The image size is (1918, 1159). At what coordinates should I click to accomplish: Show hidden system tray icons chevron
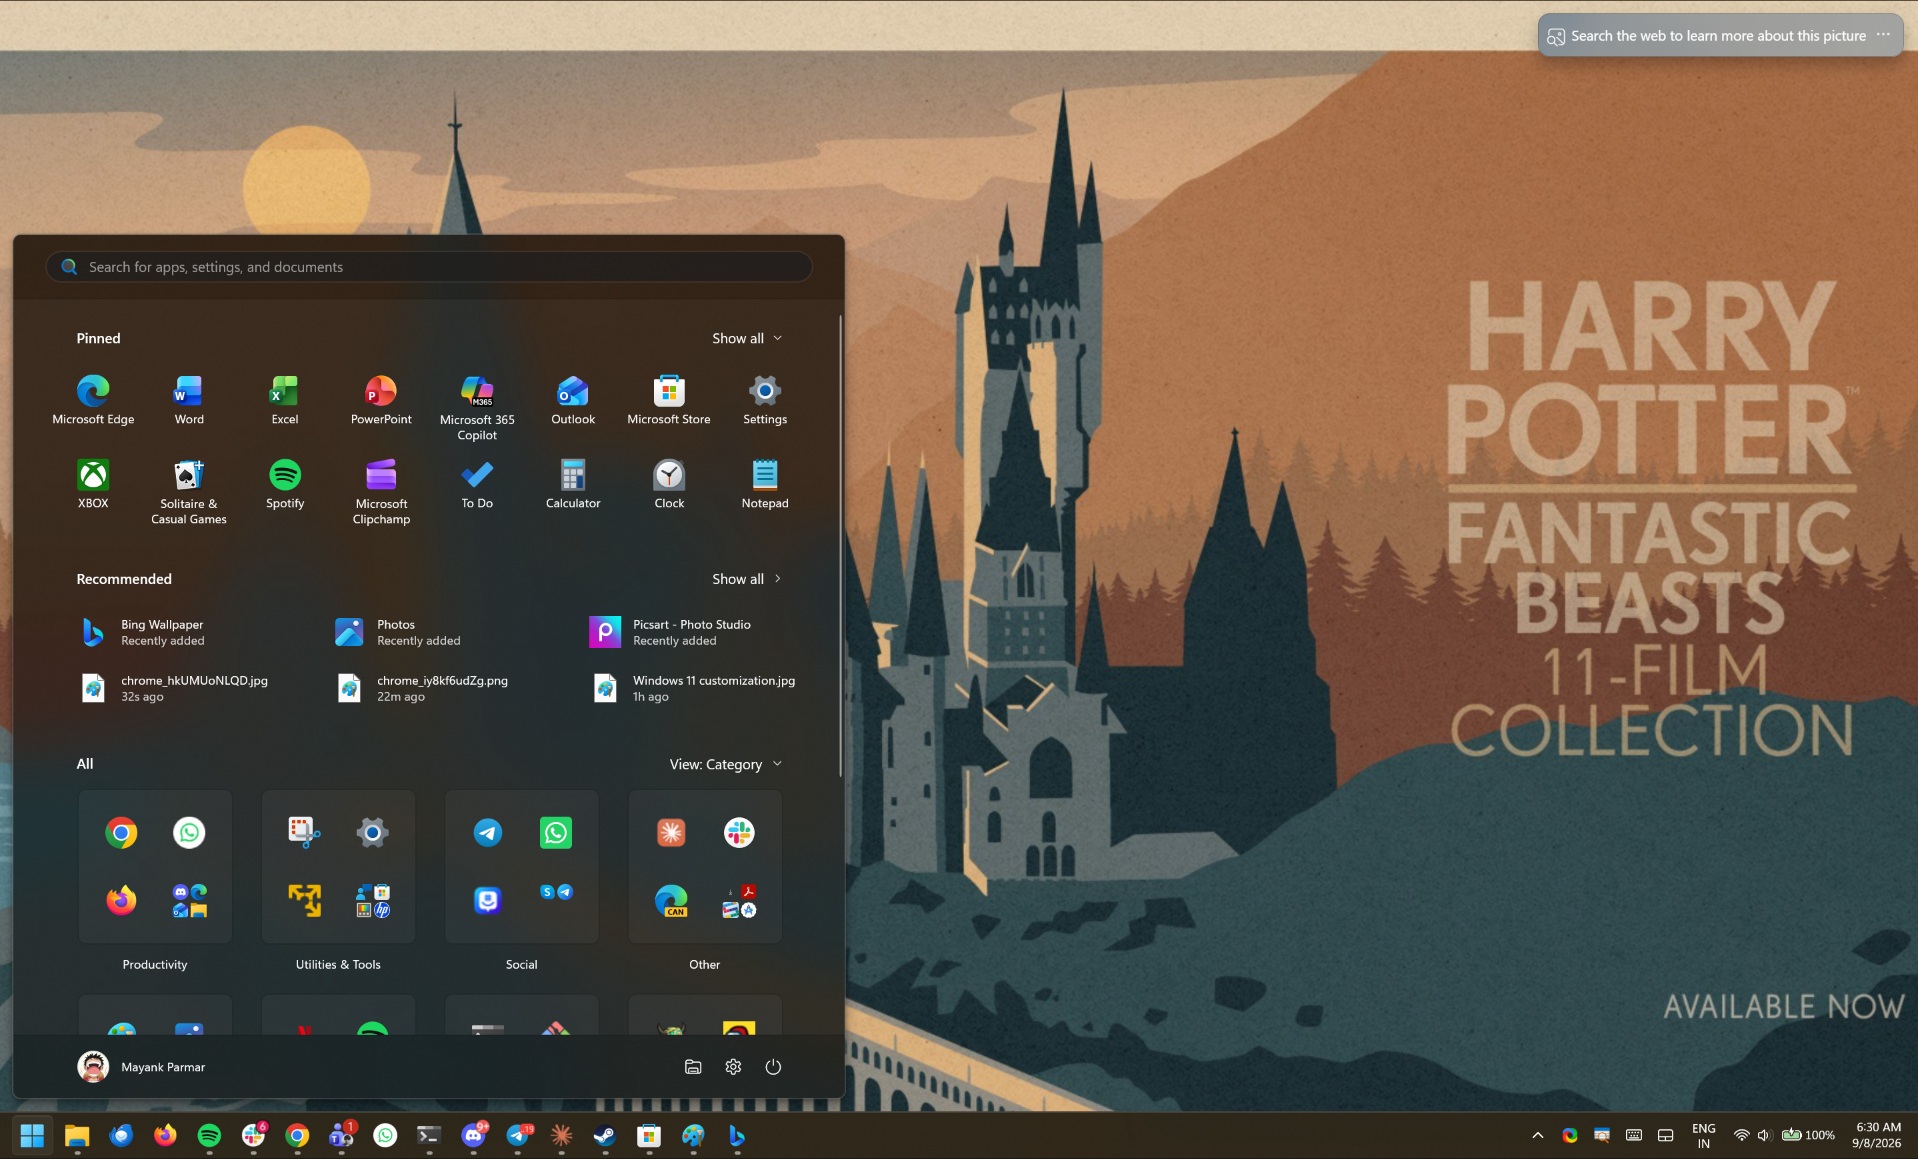1538,1135
